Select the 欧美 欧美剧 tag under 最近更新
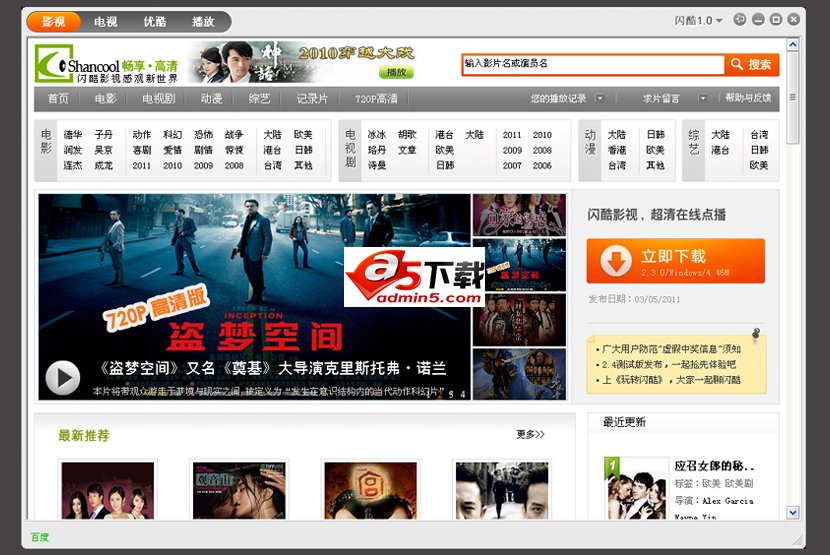 [728, 483]
